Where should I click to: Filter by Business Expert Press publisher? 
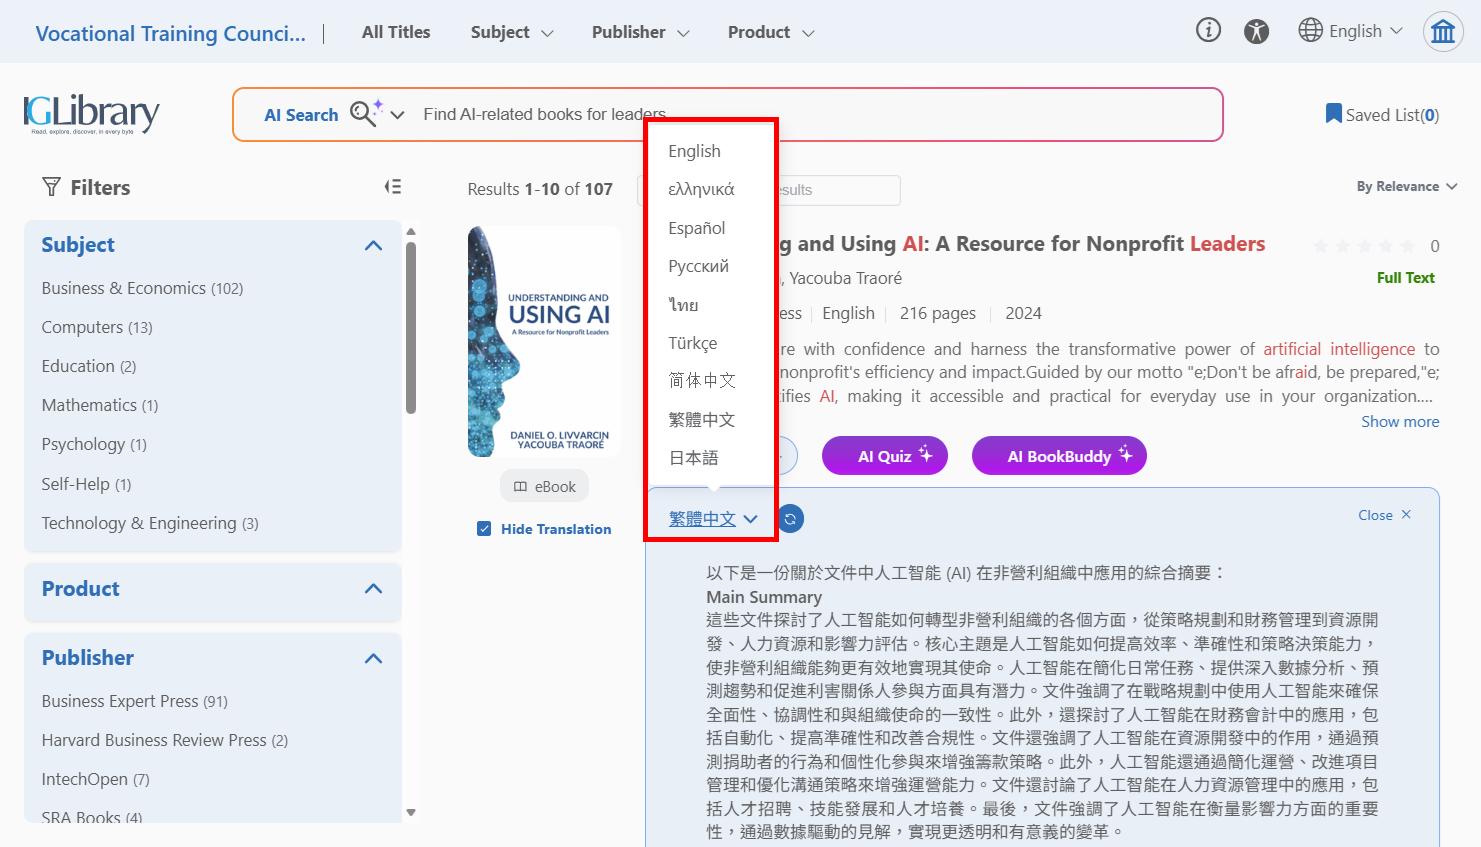pos(135,701)
